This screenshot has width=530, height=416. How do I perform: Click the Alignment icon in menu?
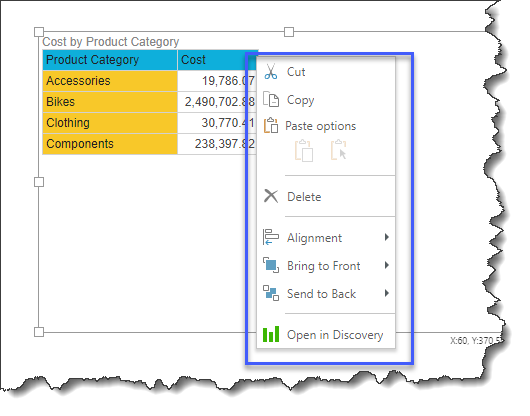pos(271,237)
